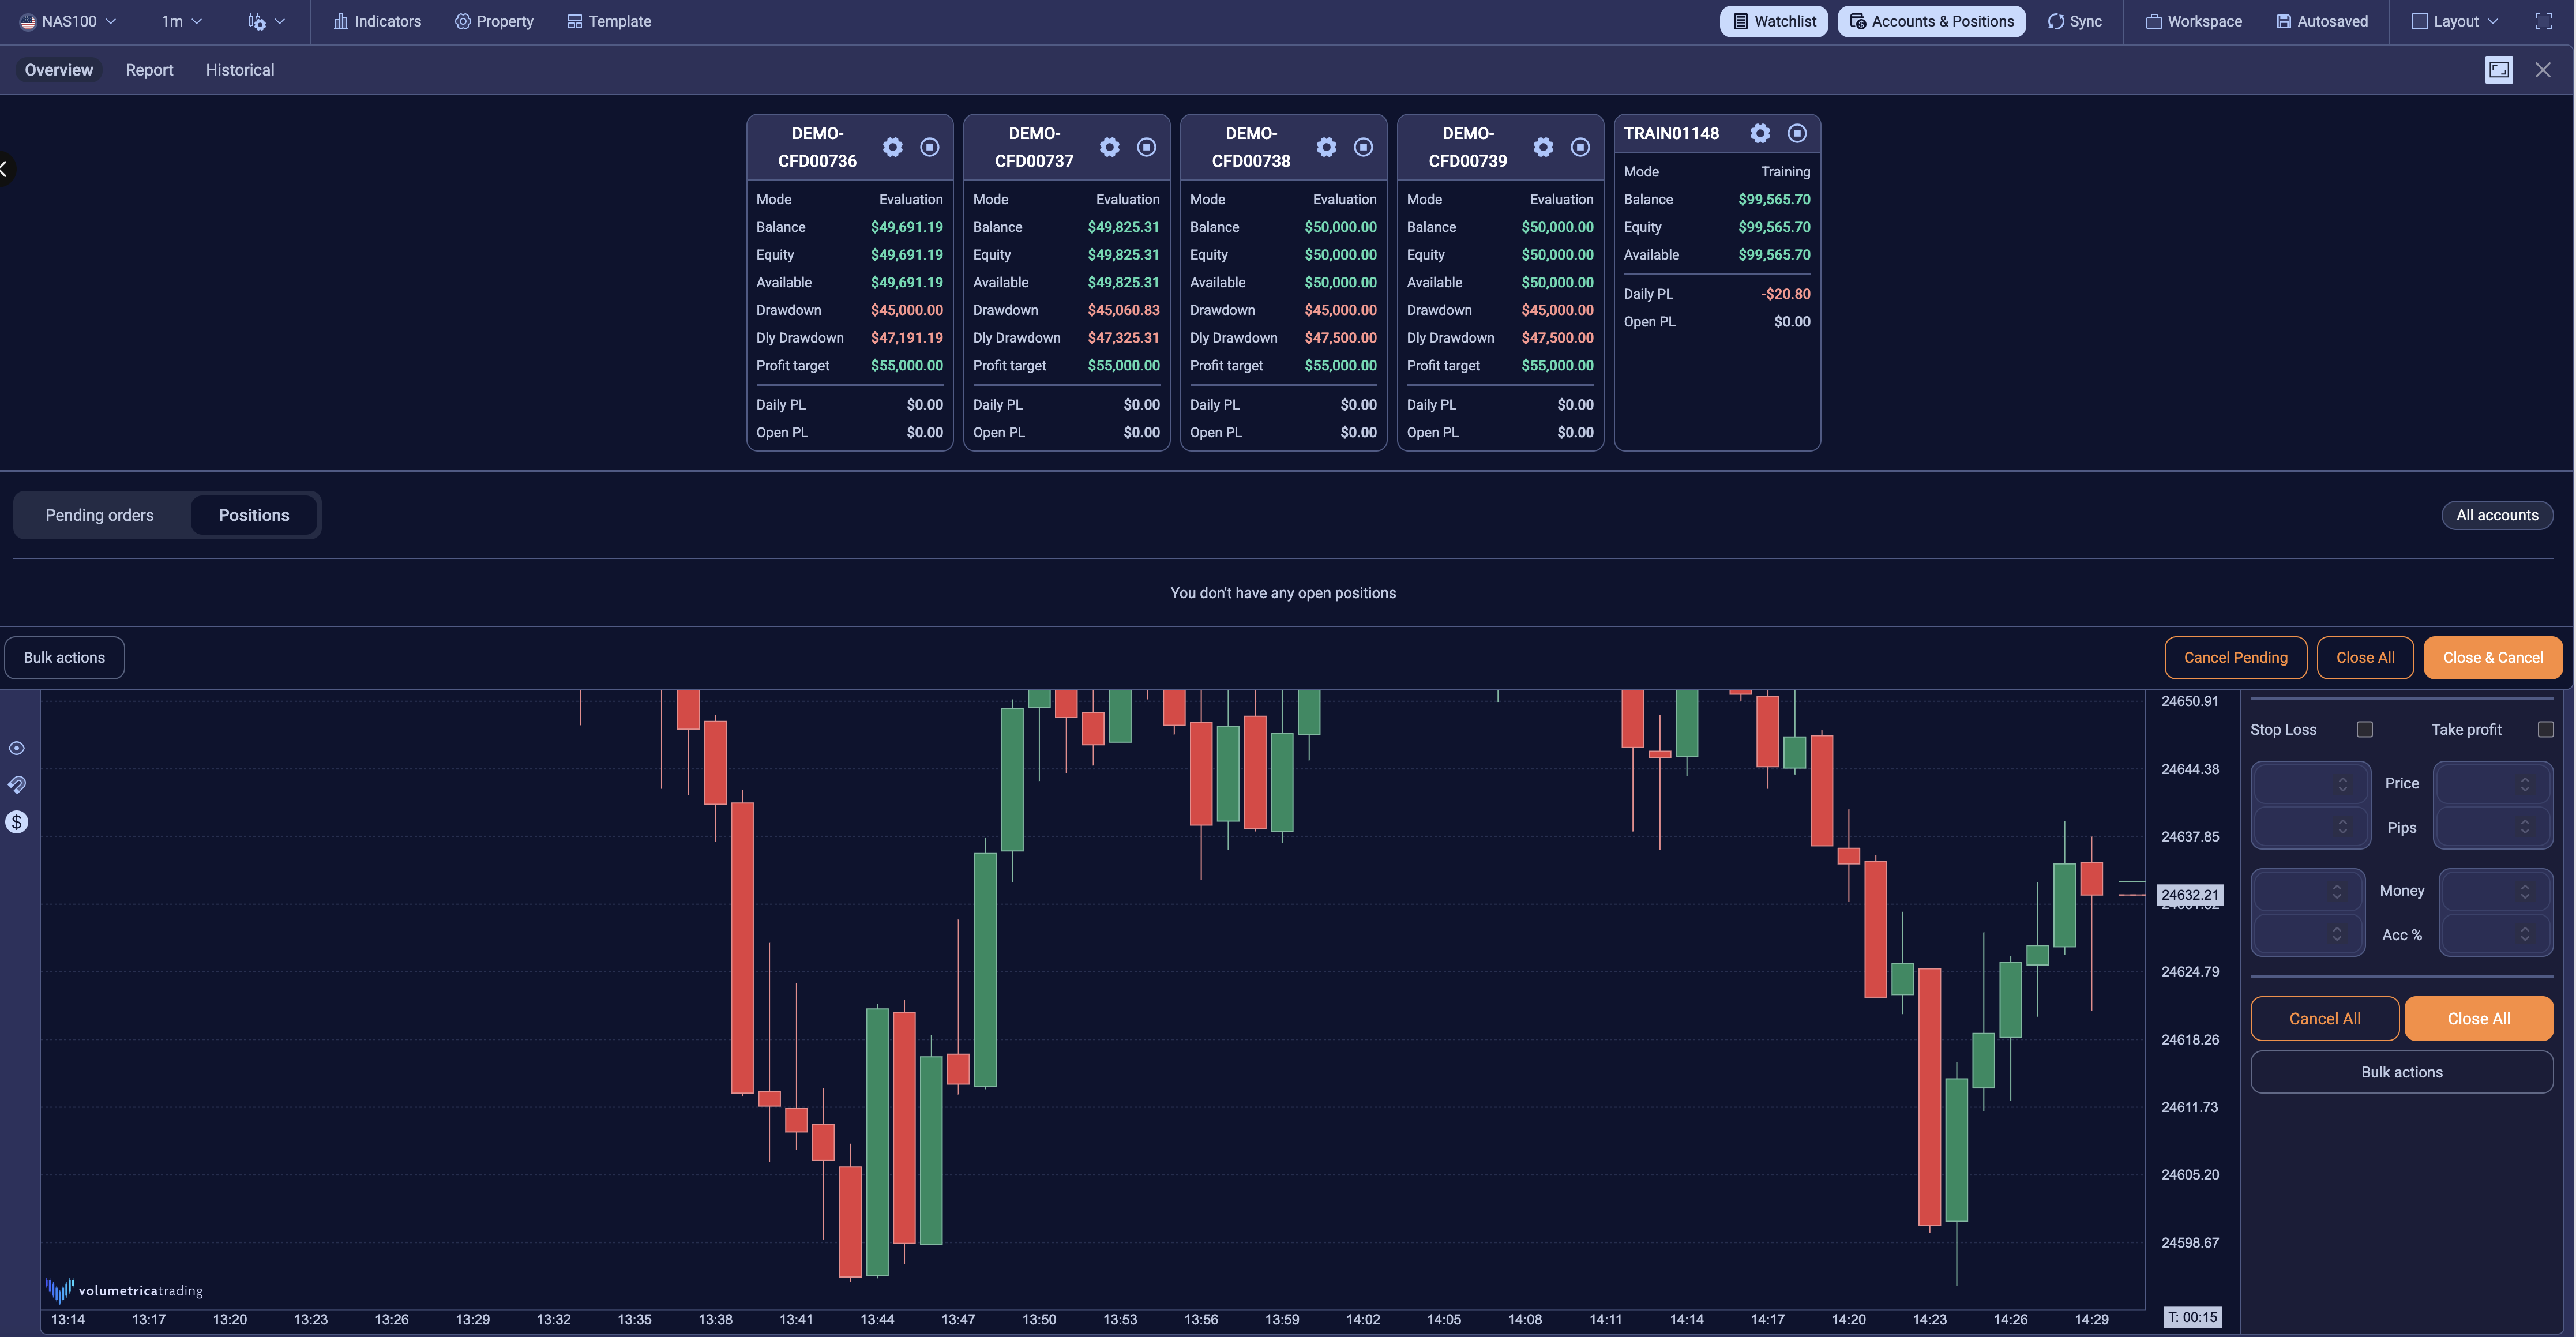
Task: Click the Close & Cancel button
Action: click(x=2492, y=657)
